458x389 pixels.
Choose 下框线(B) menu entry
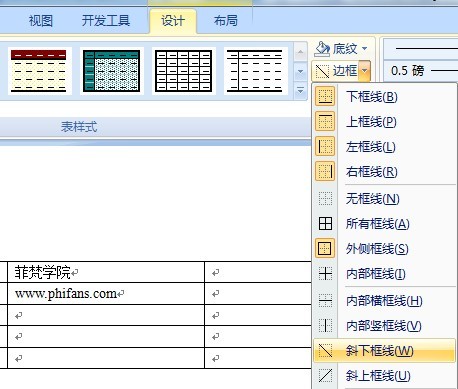click(385, 96)
